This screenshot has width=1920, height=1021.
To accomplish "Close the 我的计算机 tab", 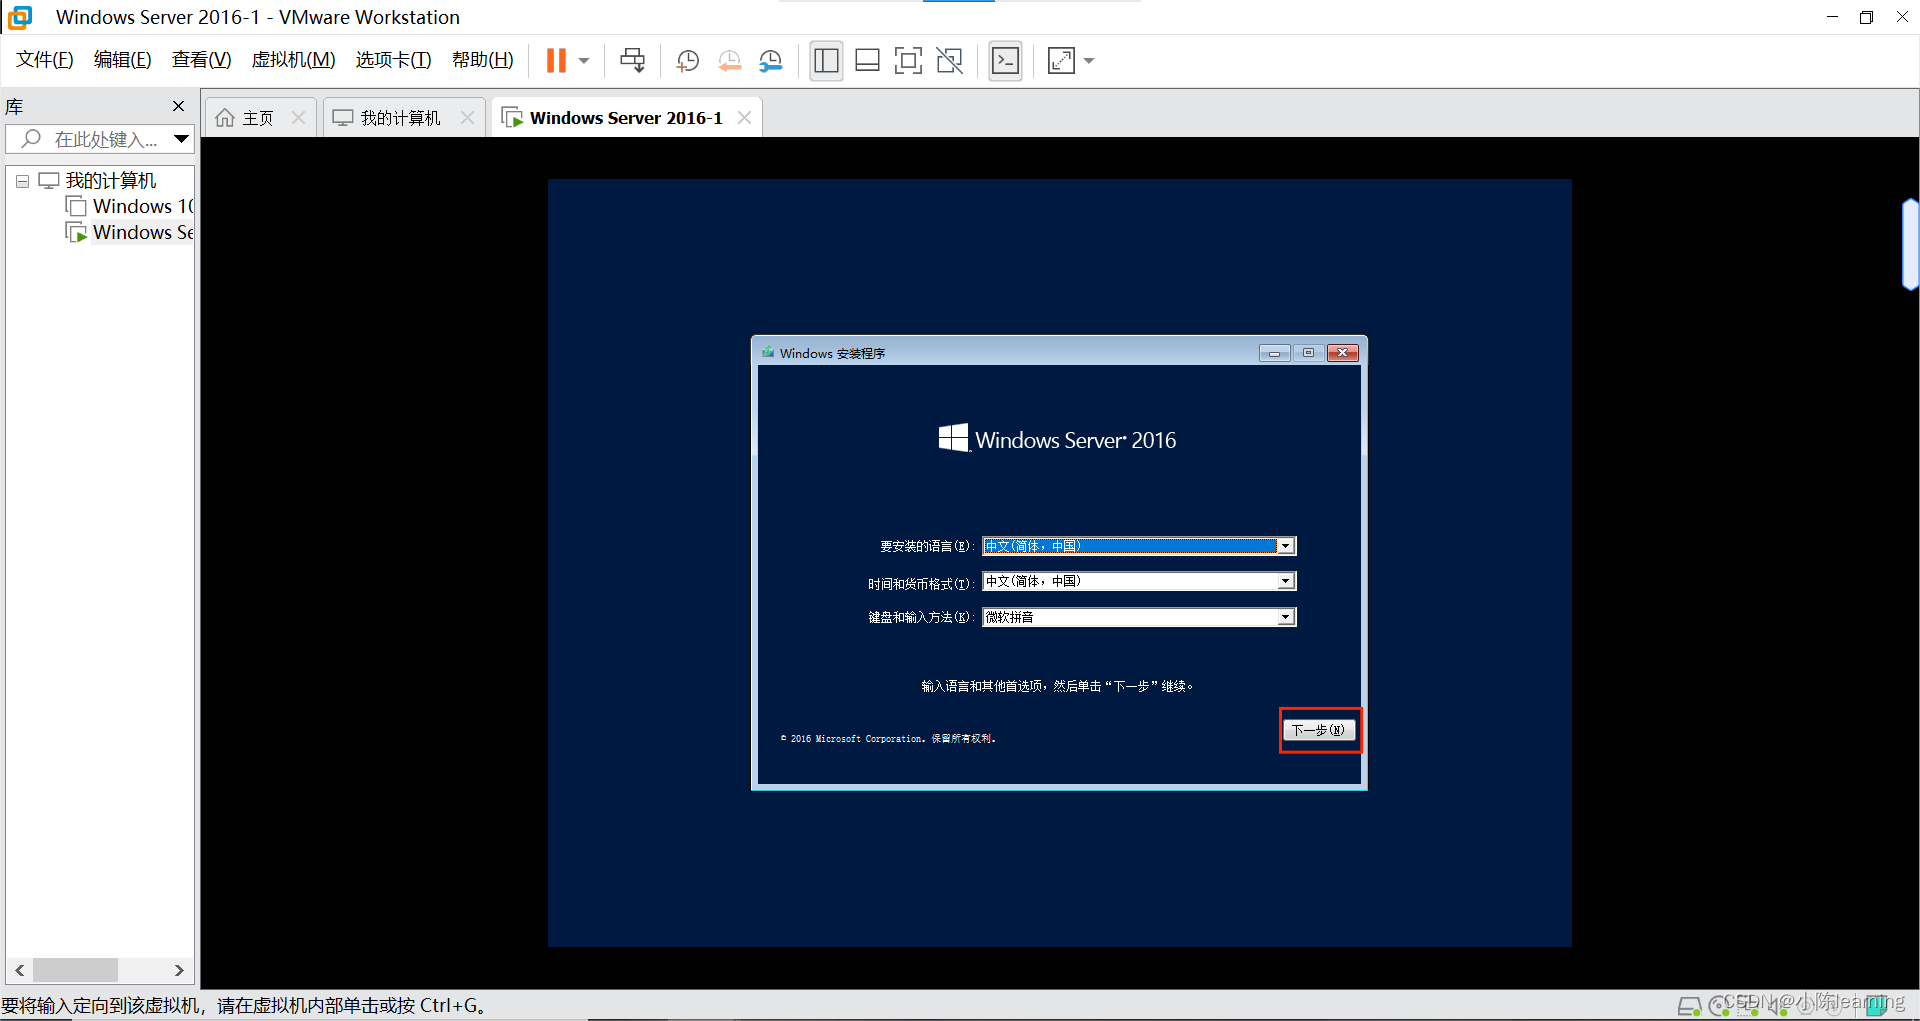I will [x=467, y=118].
